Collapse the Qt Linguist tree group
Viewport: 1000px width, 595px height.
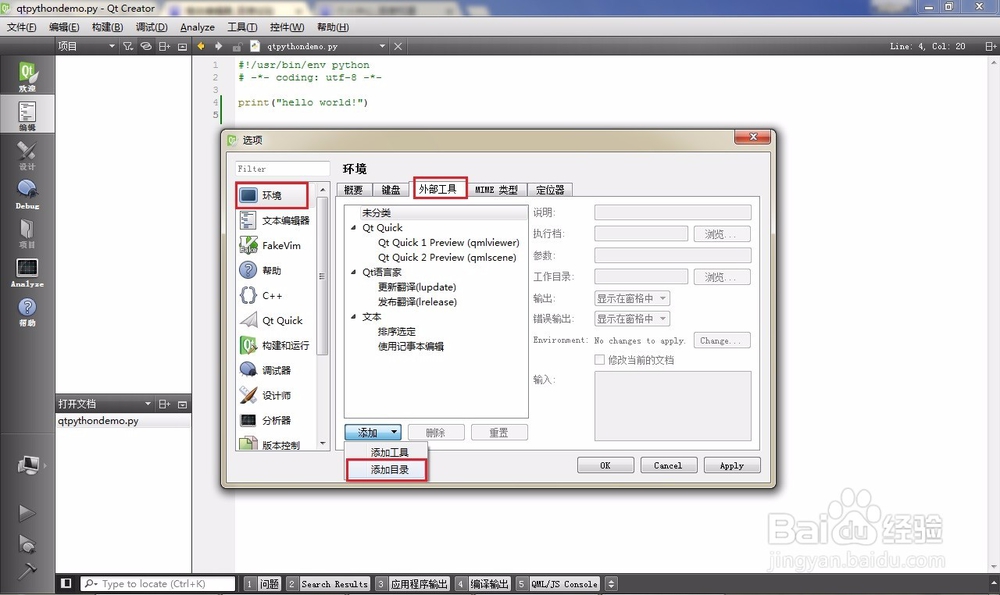coord(353,272)
